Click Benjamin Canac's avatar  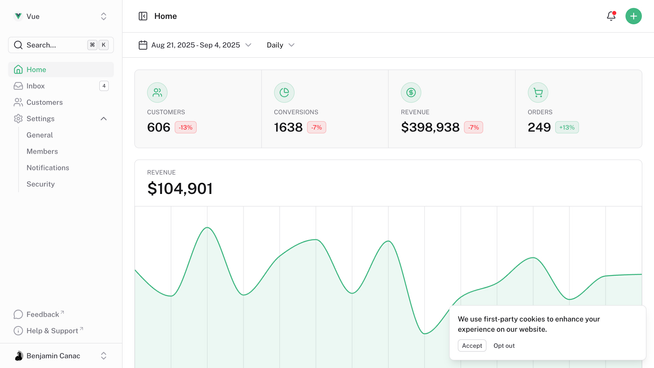point(18,356)
